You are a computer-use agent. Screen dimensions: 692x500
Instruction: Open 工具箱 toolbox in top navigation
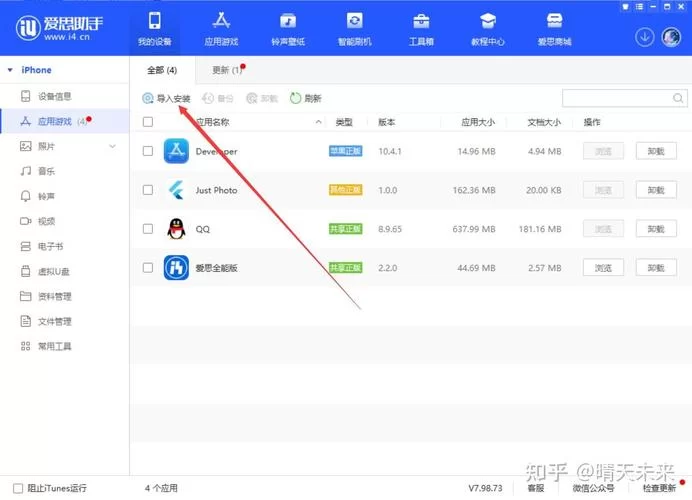pyautogui.click(x=421, y=28)
